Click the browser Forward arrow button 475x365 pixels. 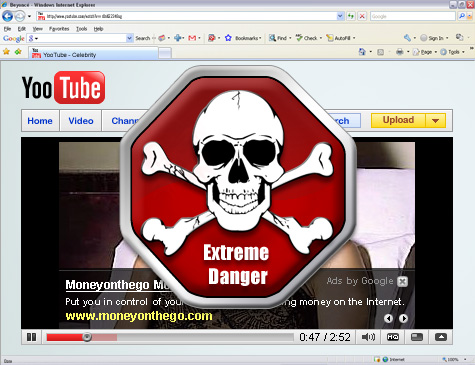(x=19, y=16)
